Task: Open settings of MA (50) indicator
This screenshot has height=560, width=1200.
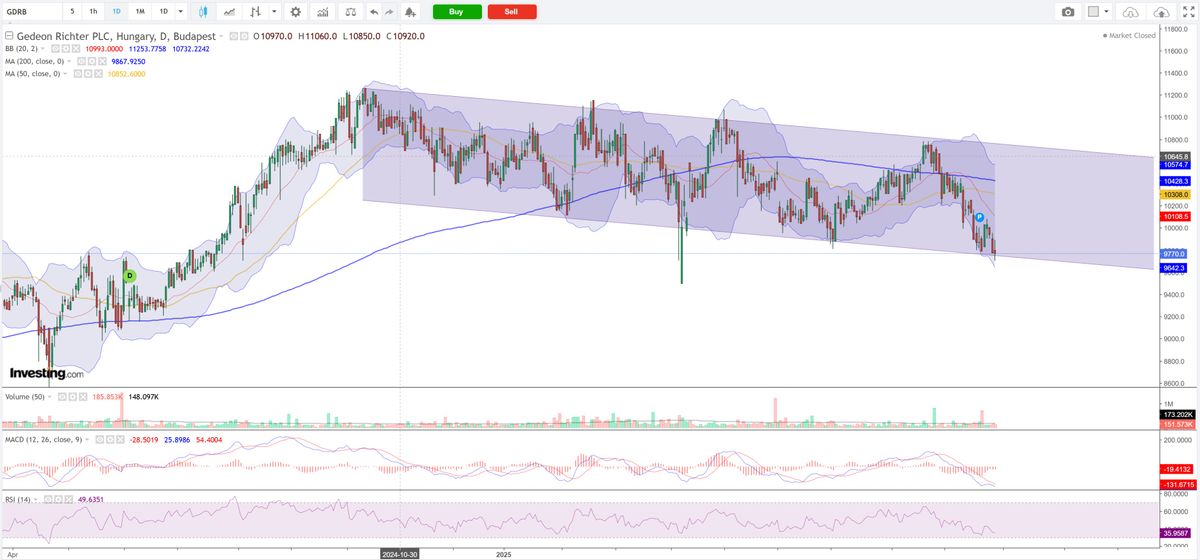Action: [89, 73]
